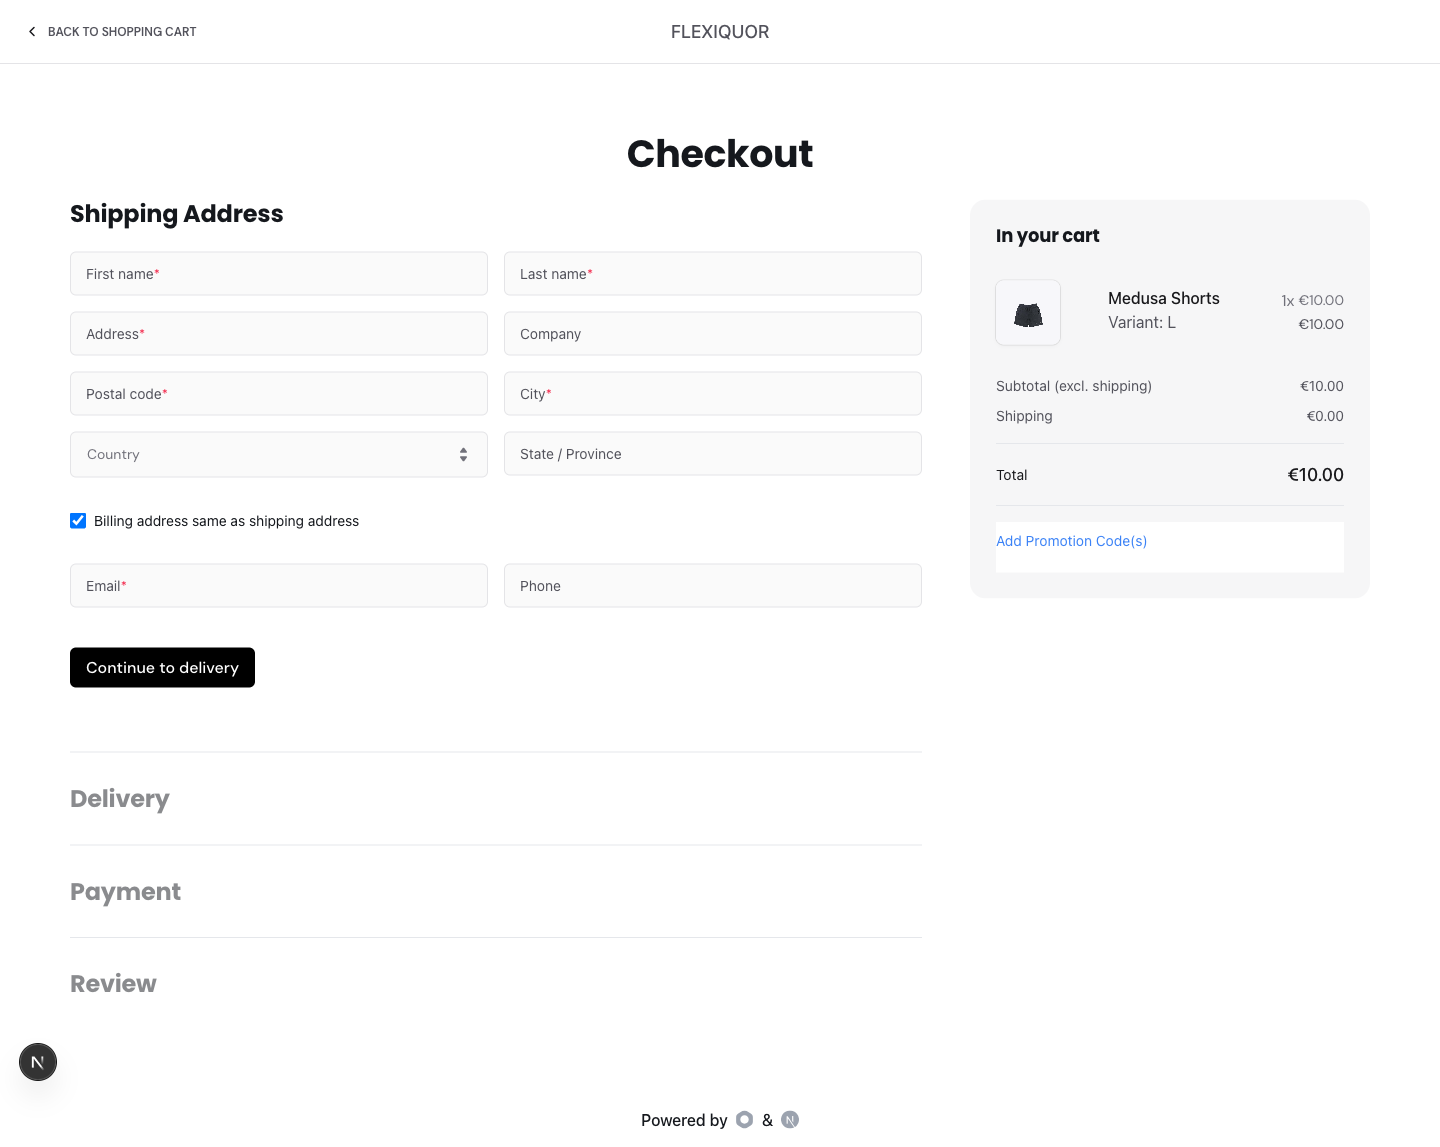
Task: Click into the Company field
Action: (713, 334)
